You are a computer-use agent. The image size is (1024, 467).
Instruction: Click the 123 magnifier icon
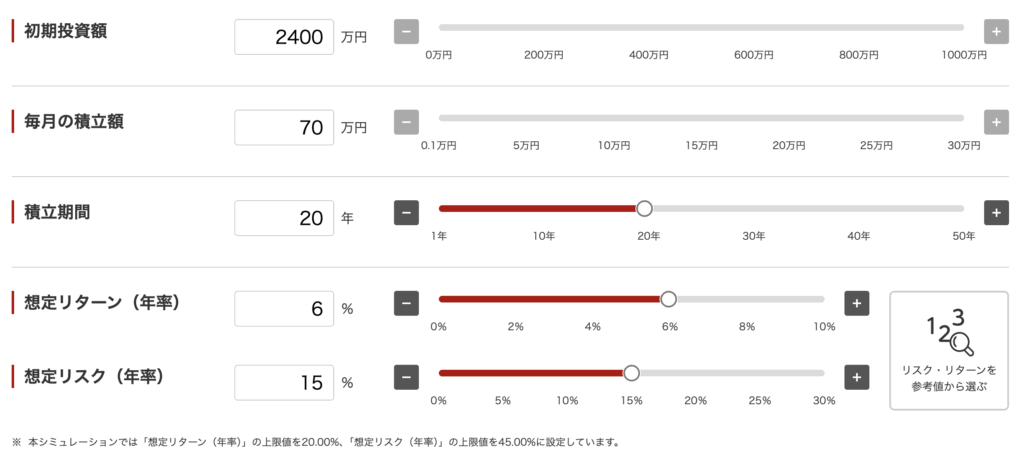click(948, 333)
